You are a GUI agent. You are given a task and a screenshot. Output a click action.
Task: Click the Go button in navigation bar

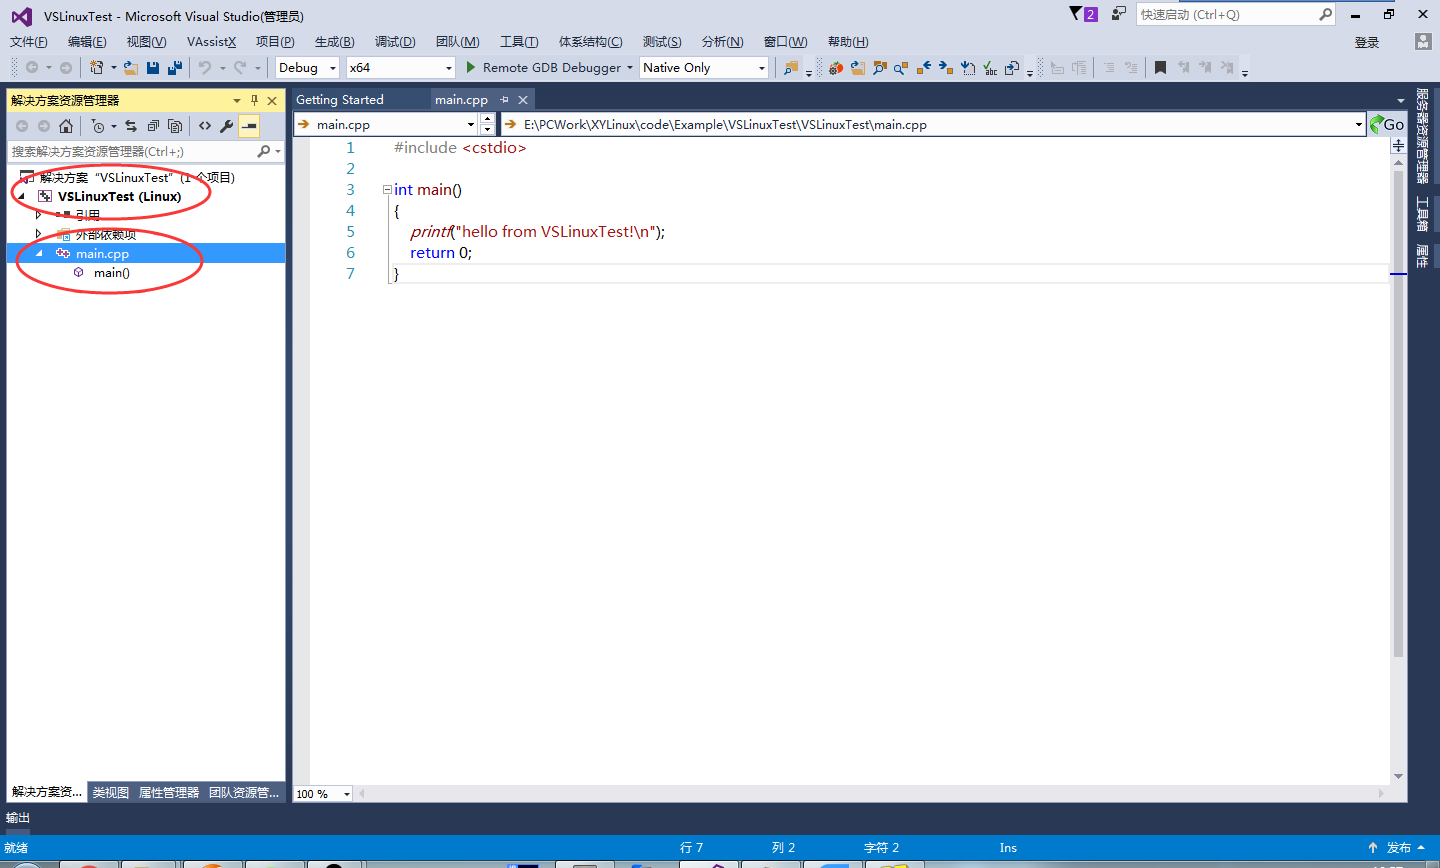click(x=1386, y=124)
